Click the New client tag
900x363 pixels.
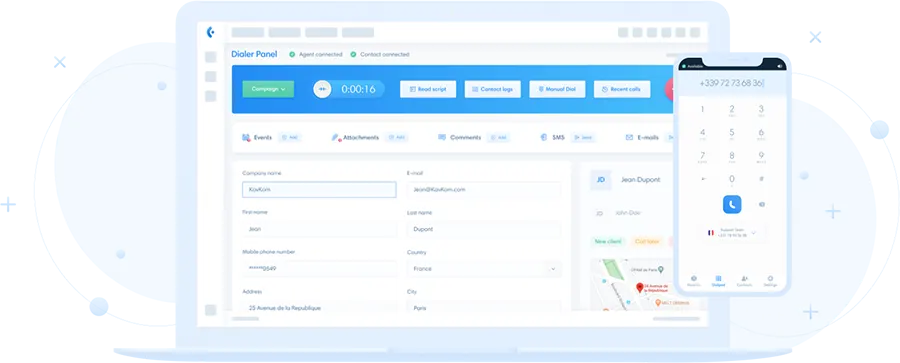608,242
